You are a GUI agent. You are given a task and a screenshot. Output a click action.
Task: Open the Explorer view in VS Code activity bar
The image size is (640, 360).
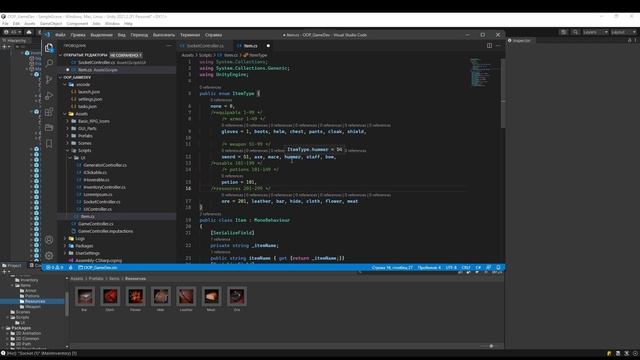tap(49, 48)
